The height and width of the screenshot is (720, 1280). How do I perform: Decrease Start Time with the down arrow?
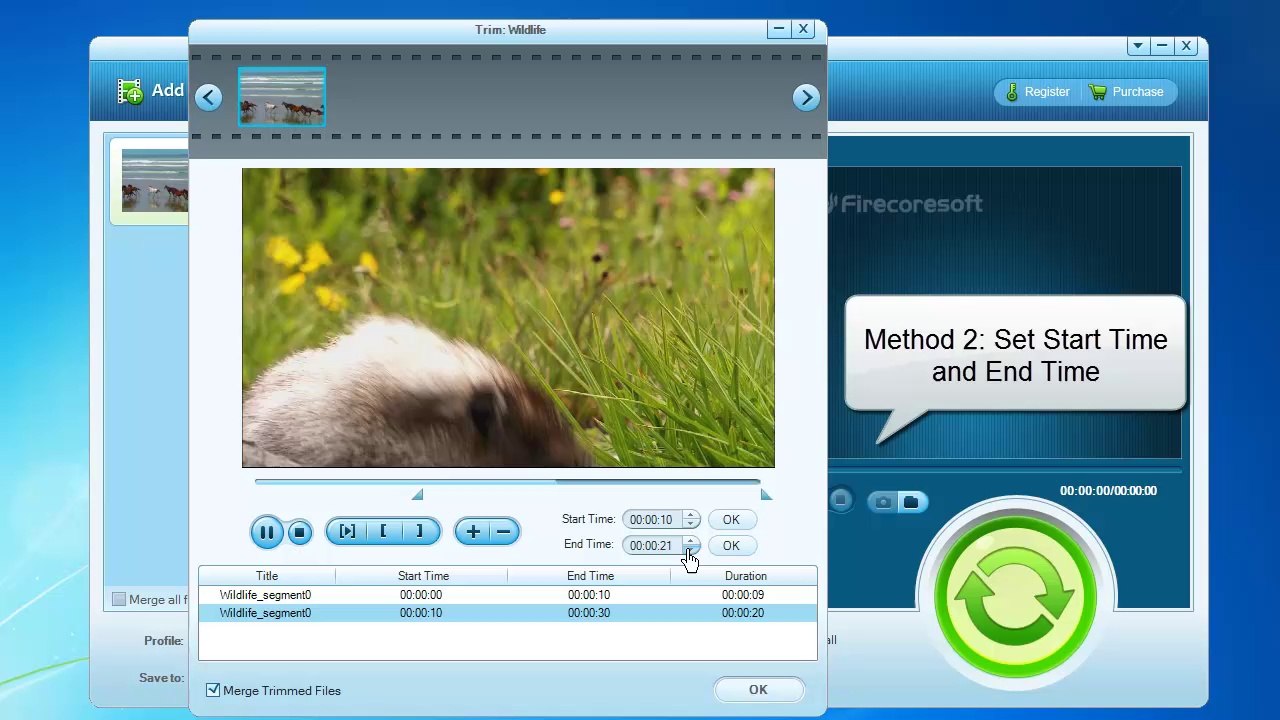(x=690, y=524)
